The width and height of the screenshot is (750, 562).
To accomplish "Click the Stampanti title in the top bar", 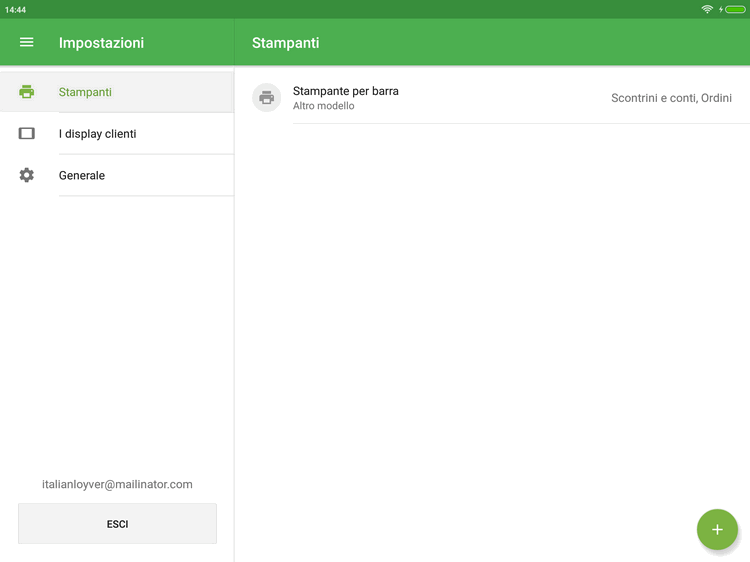I will tap(285, 43).
